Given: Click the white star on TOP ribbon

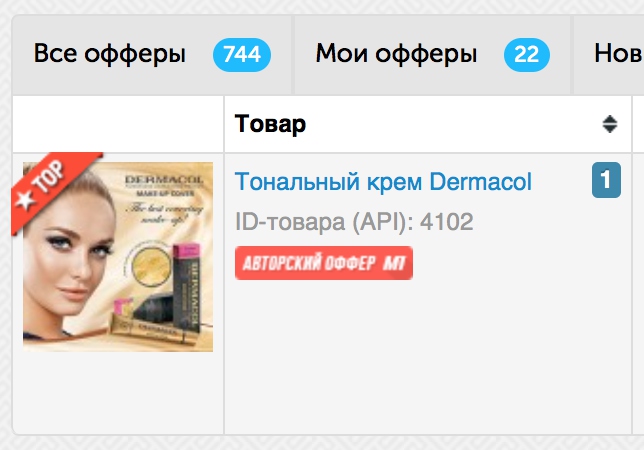Looking at the screenshot, I should (x=25, y=200).
